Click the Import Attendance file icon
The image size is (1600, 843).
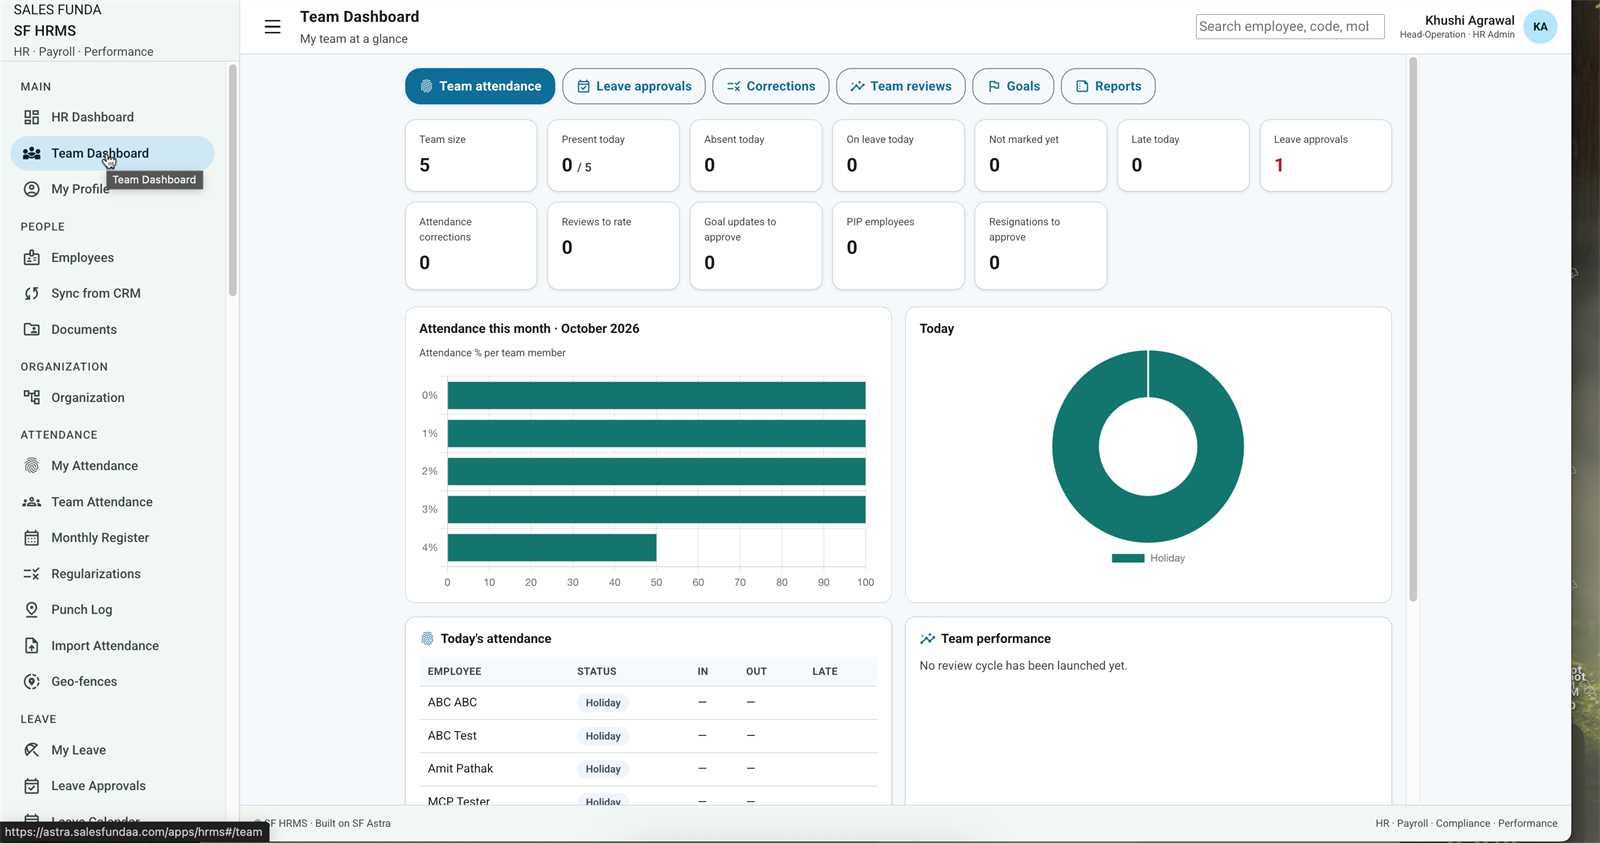(32, 646)
